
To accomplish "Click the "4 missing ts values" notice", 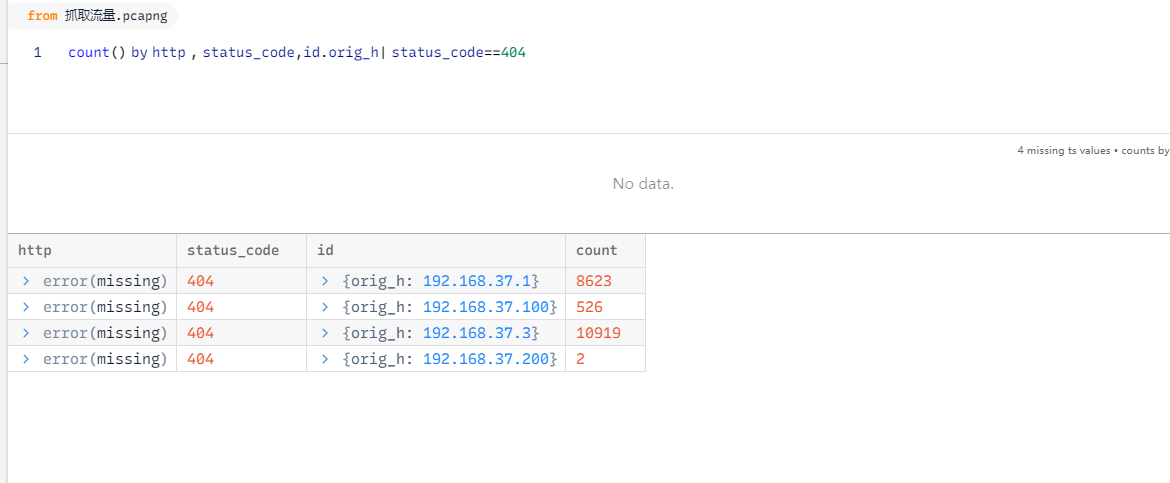I will coord(1063,151).
